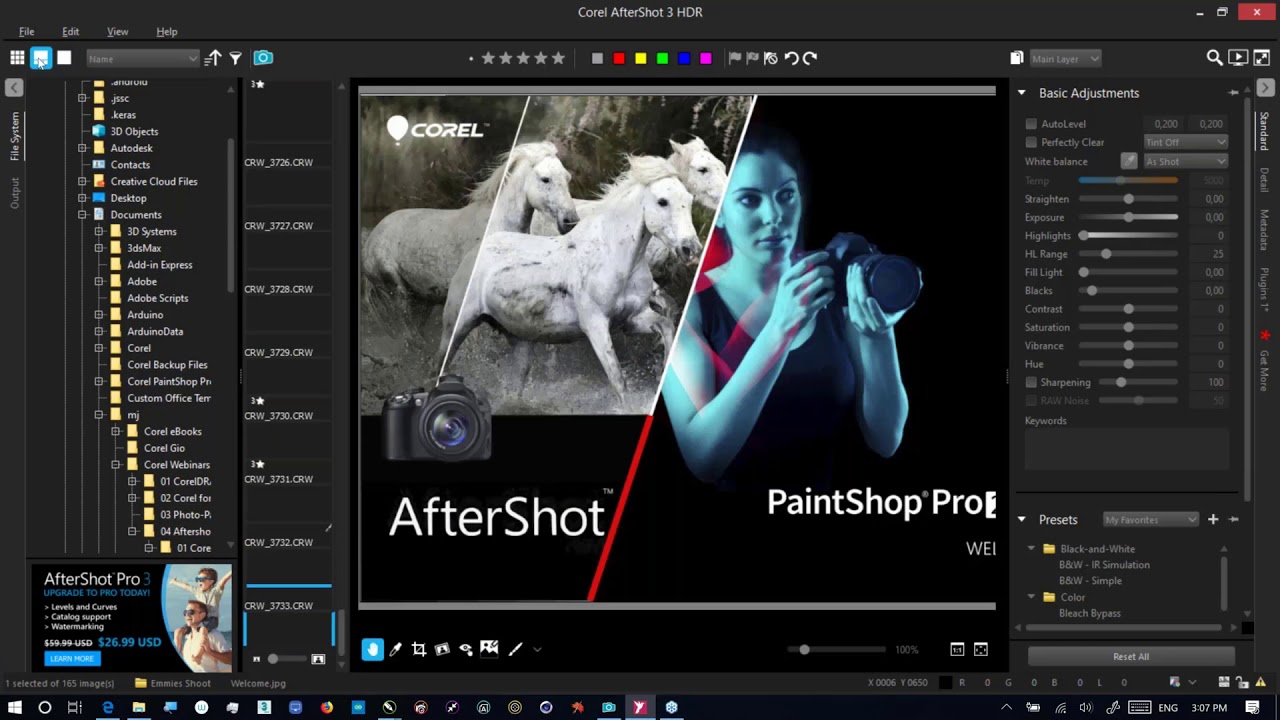Open the Main Layer dropdown
The width and height of the screenshot is (1280, 720).
[x=1065, y=58]
